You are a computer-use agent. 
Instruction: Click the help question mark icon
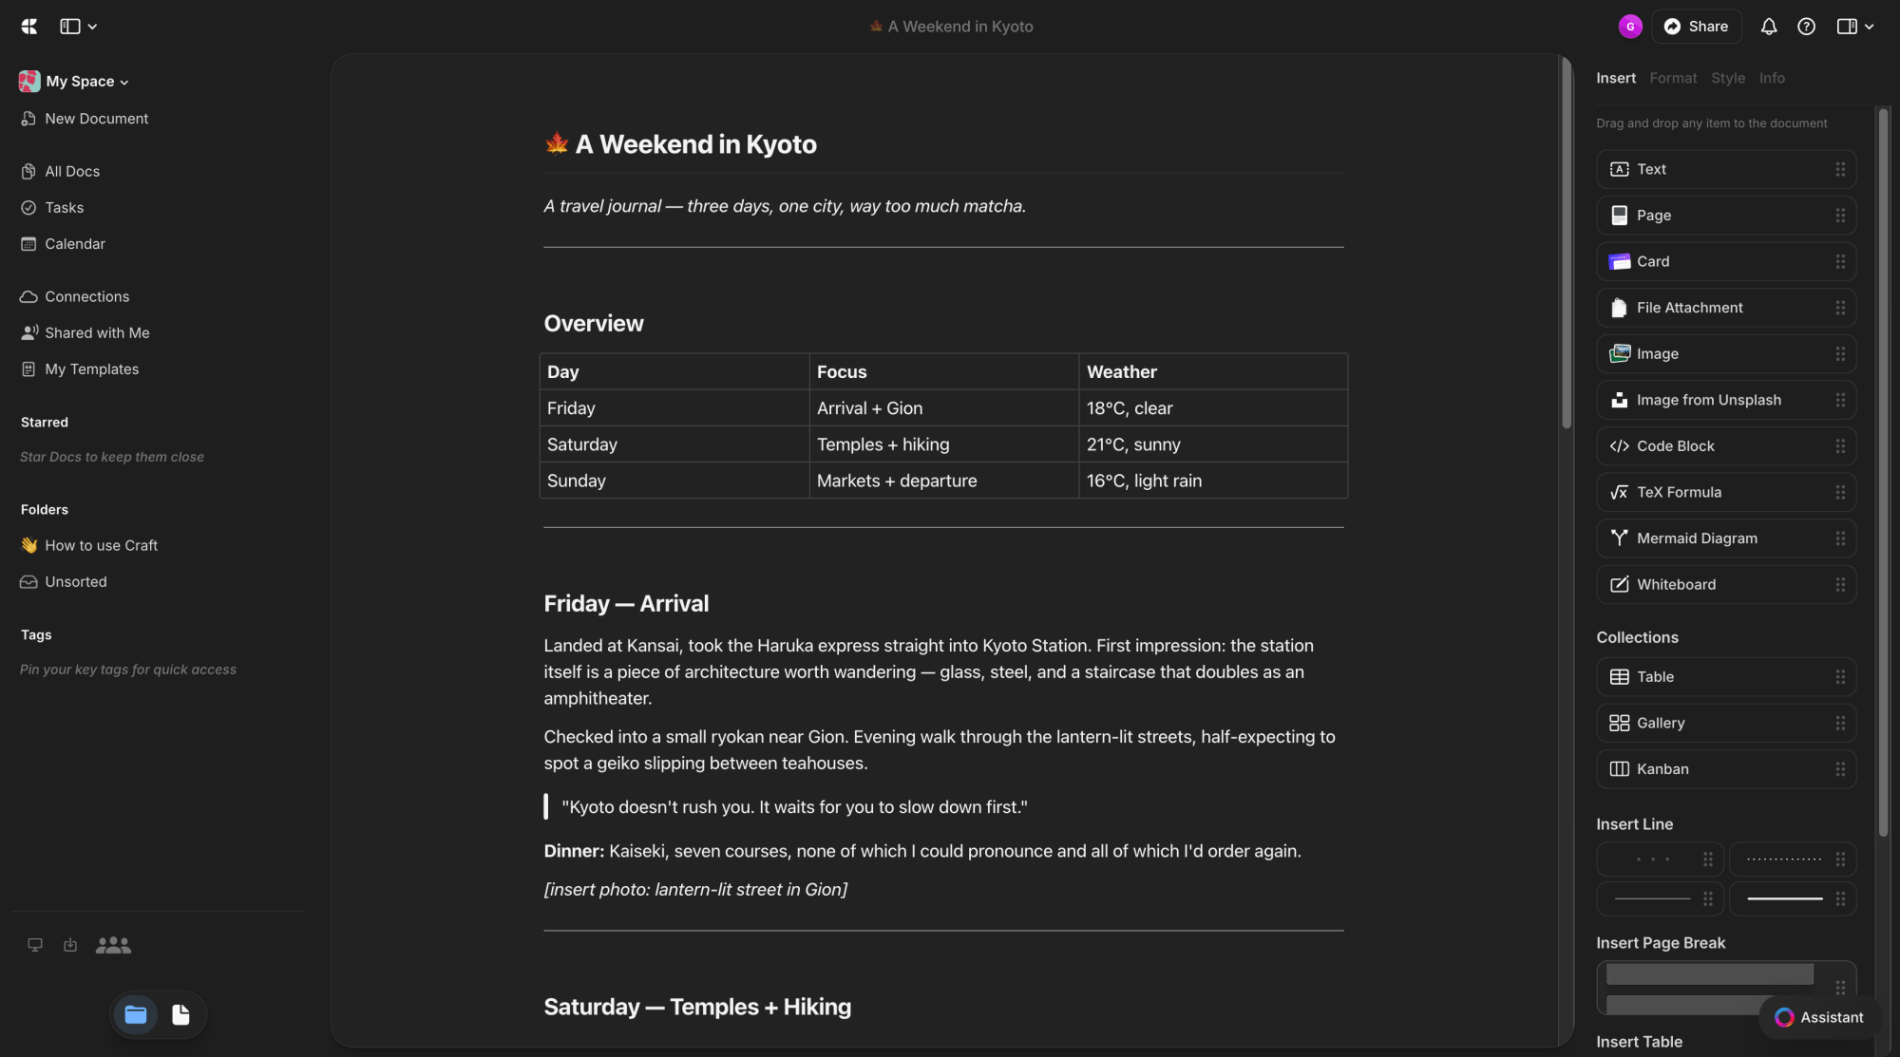[x=1806, y=27]
